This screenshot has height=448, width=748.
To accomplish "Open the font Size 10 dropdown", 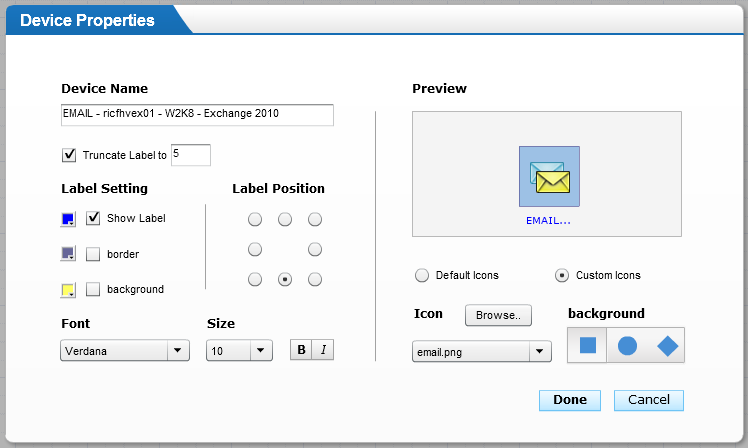I will (239, 351).
